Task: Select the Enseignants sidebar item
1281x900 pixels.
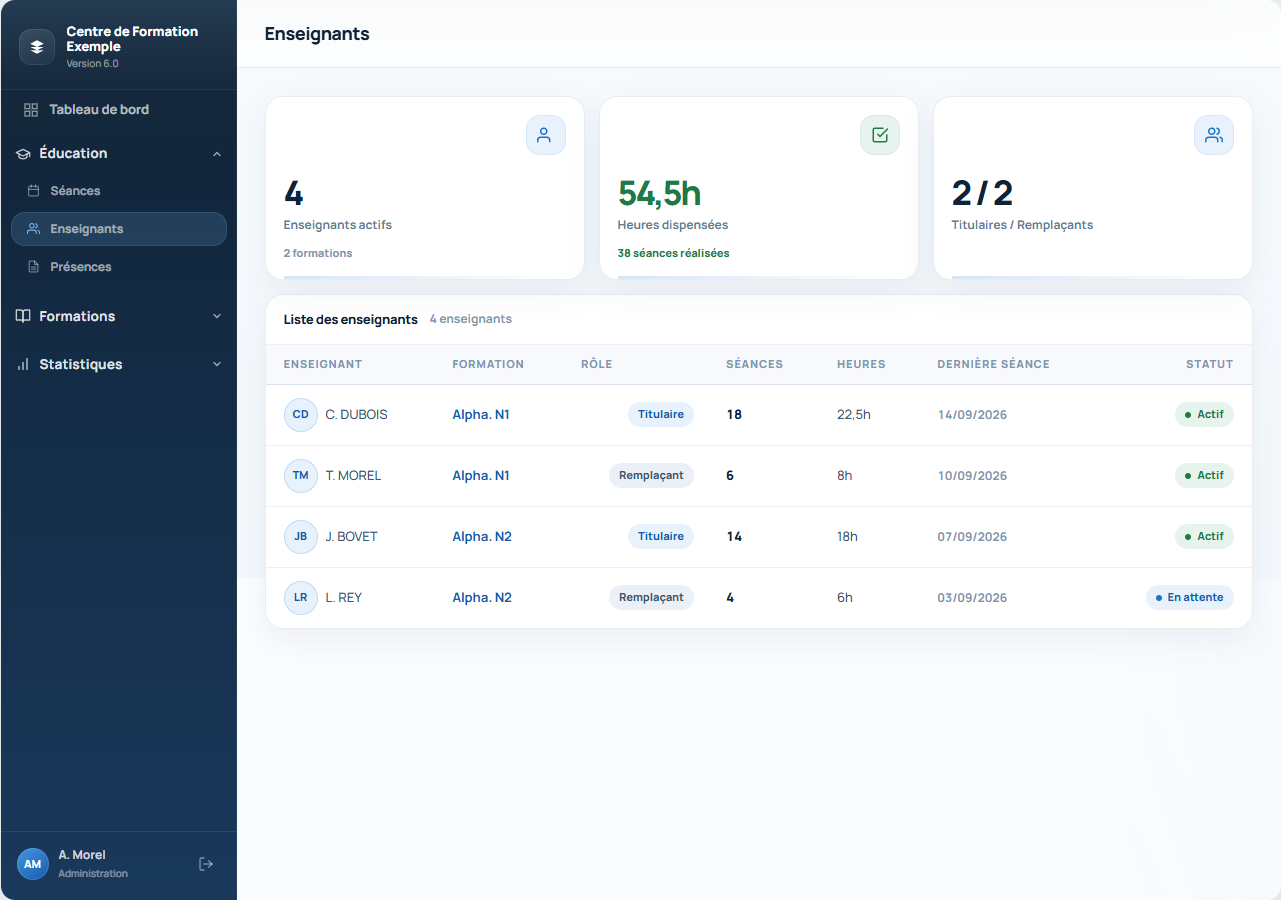Action: point(119,229)
